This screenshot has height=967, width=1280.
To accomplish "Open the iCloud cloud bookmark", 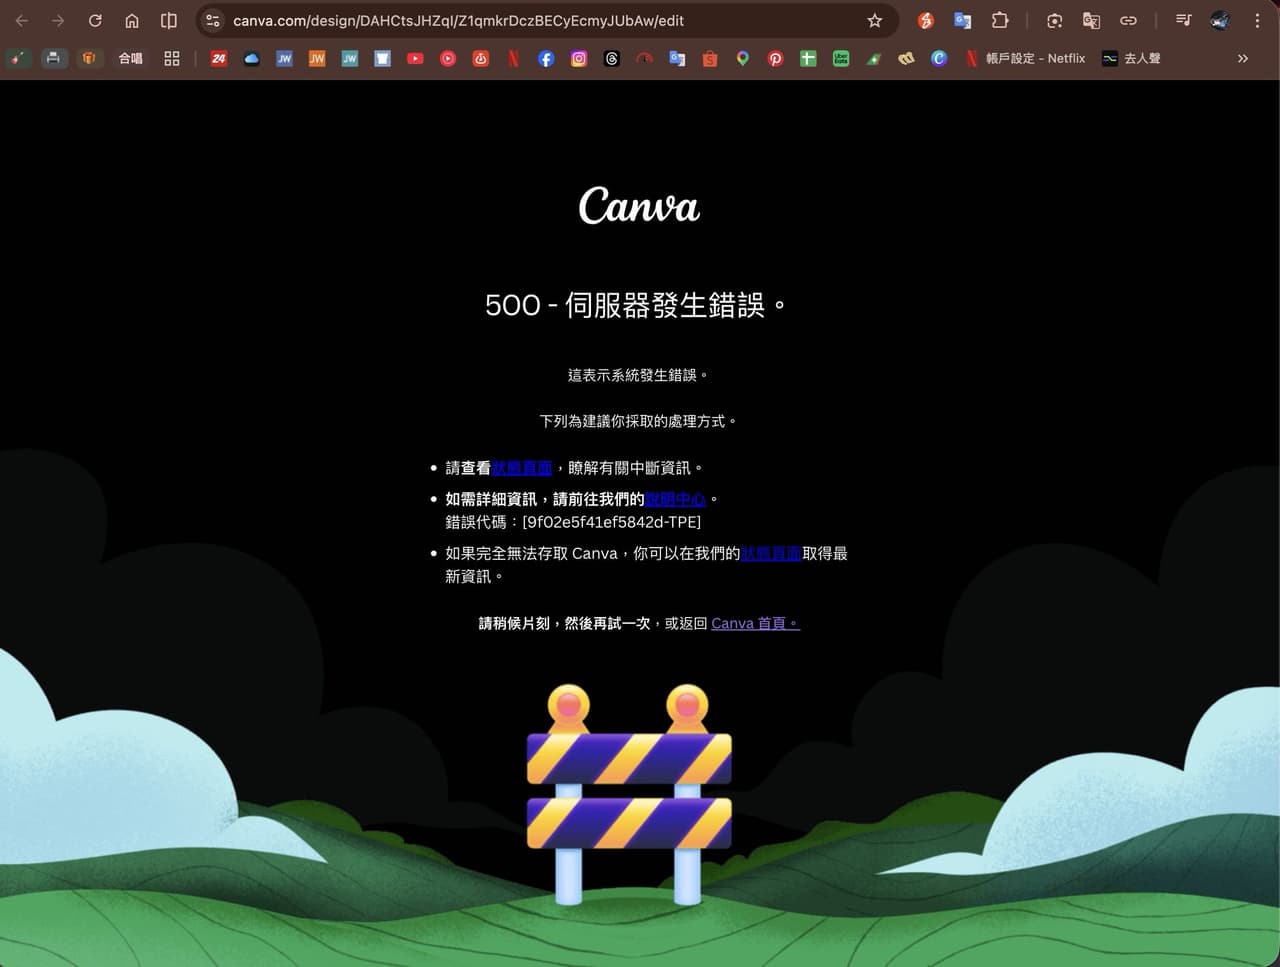I will pyautogui.click(x=252, y=59).
